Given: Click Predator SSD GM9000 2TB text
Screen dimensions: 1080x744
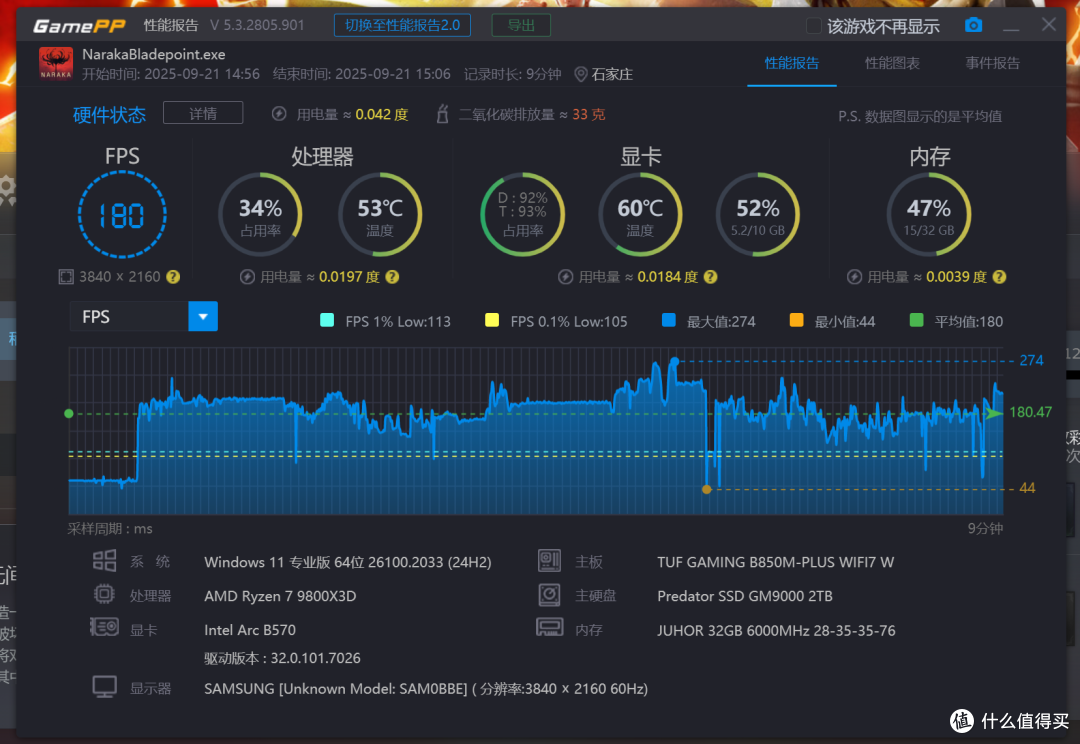Looking at the screenshot, I should 745,597.
